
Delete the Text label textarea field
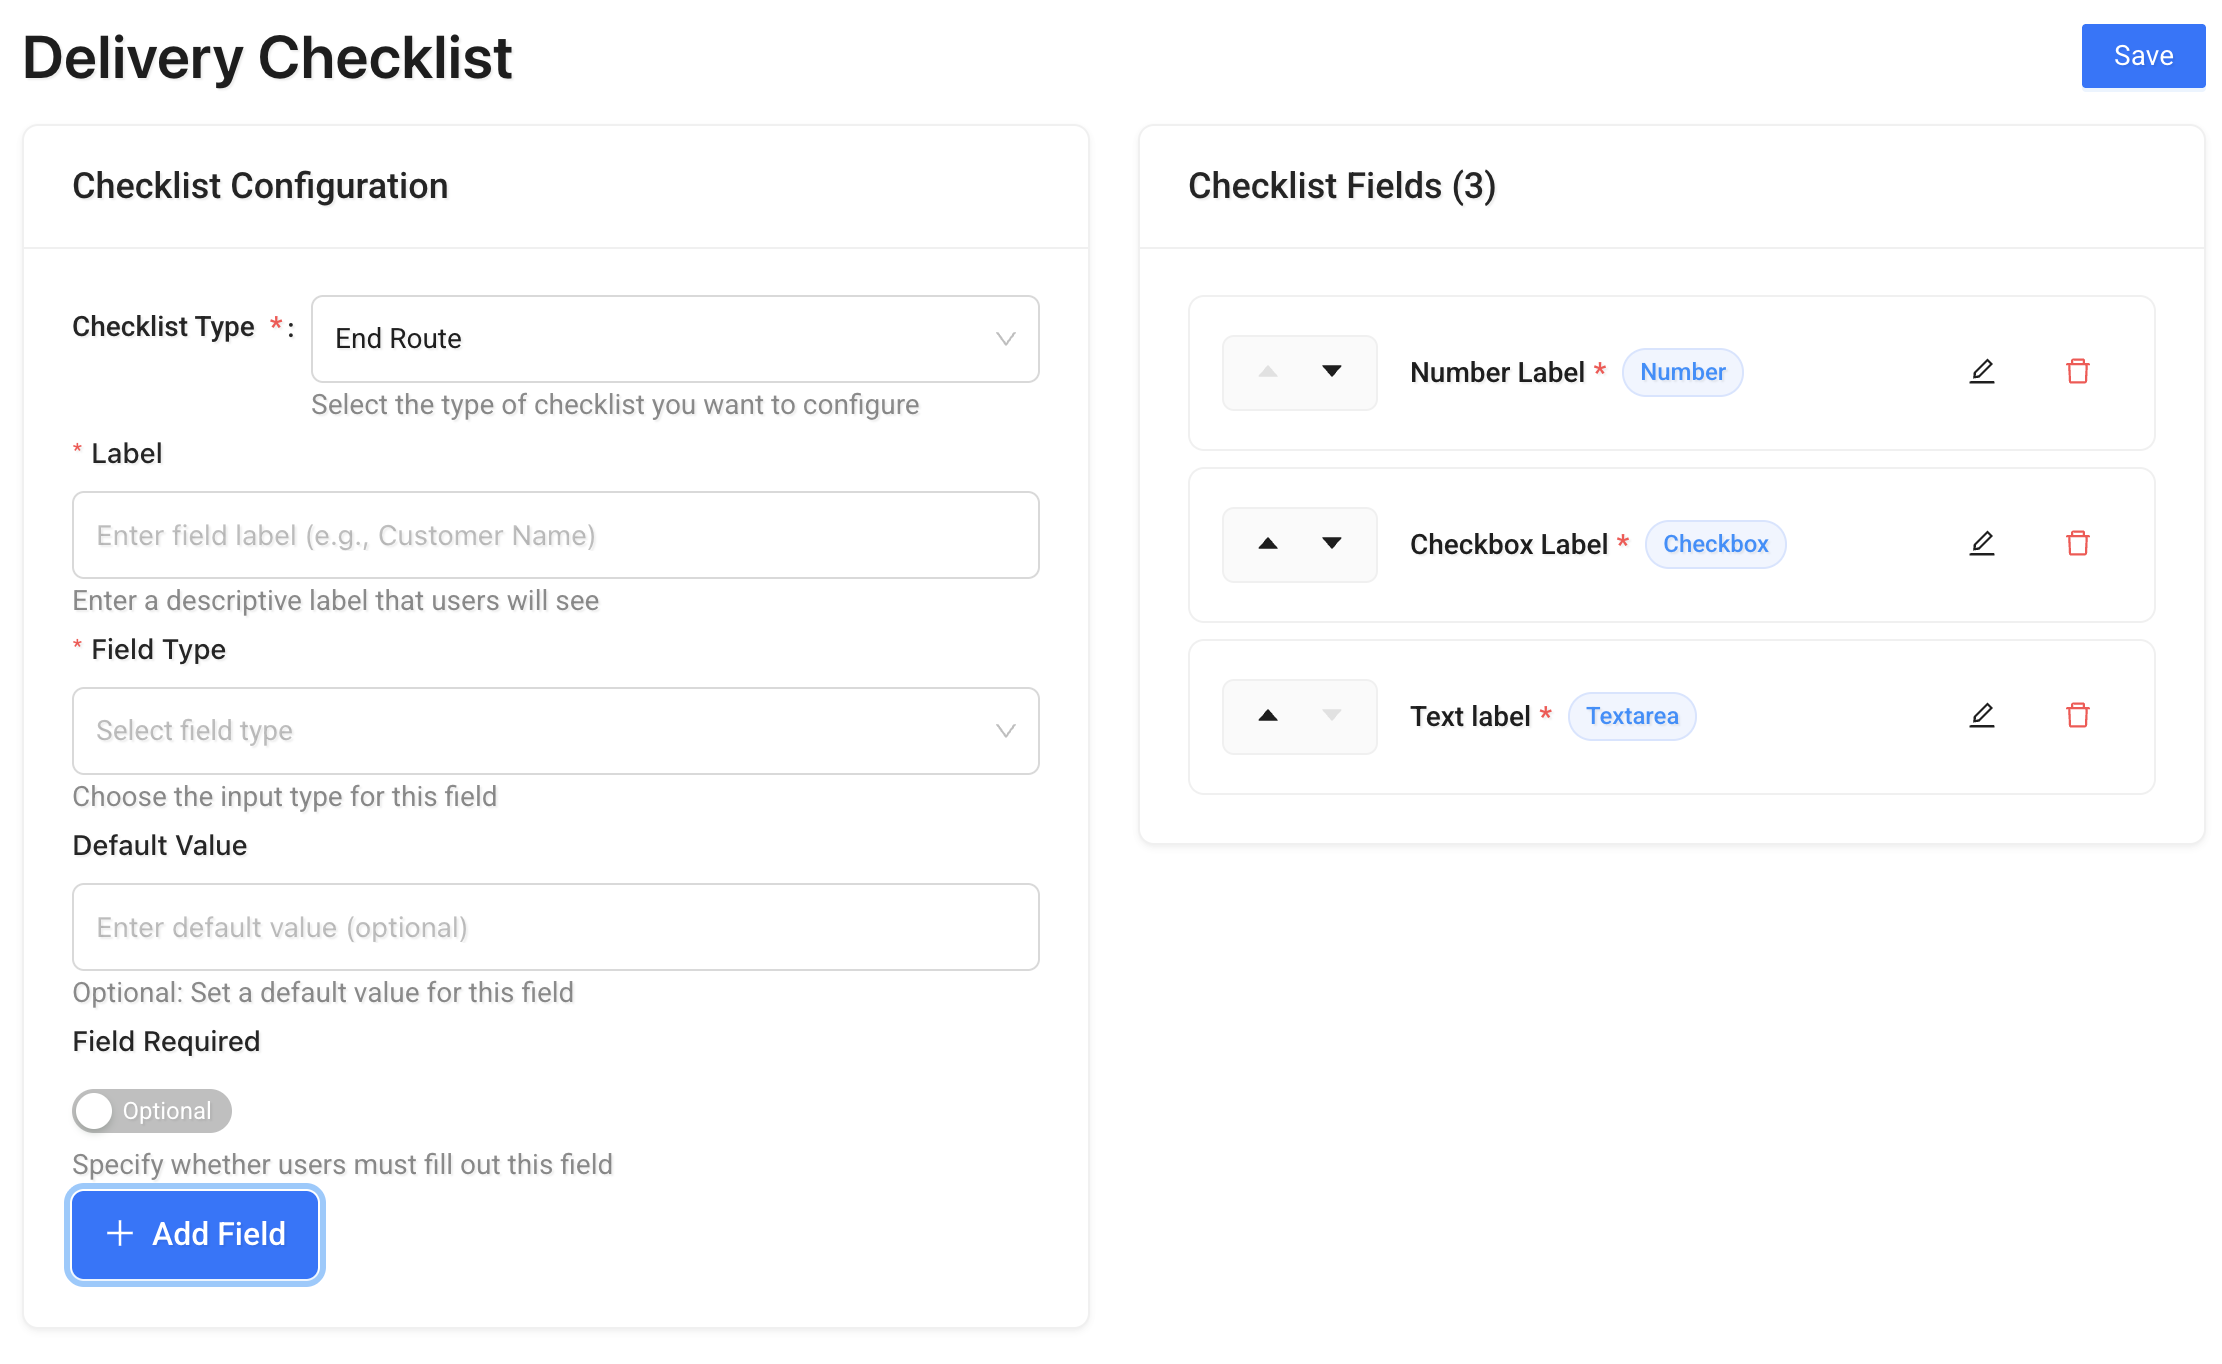click(2078, 715)
